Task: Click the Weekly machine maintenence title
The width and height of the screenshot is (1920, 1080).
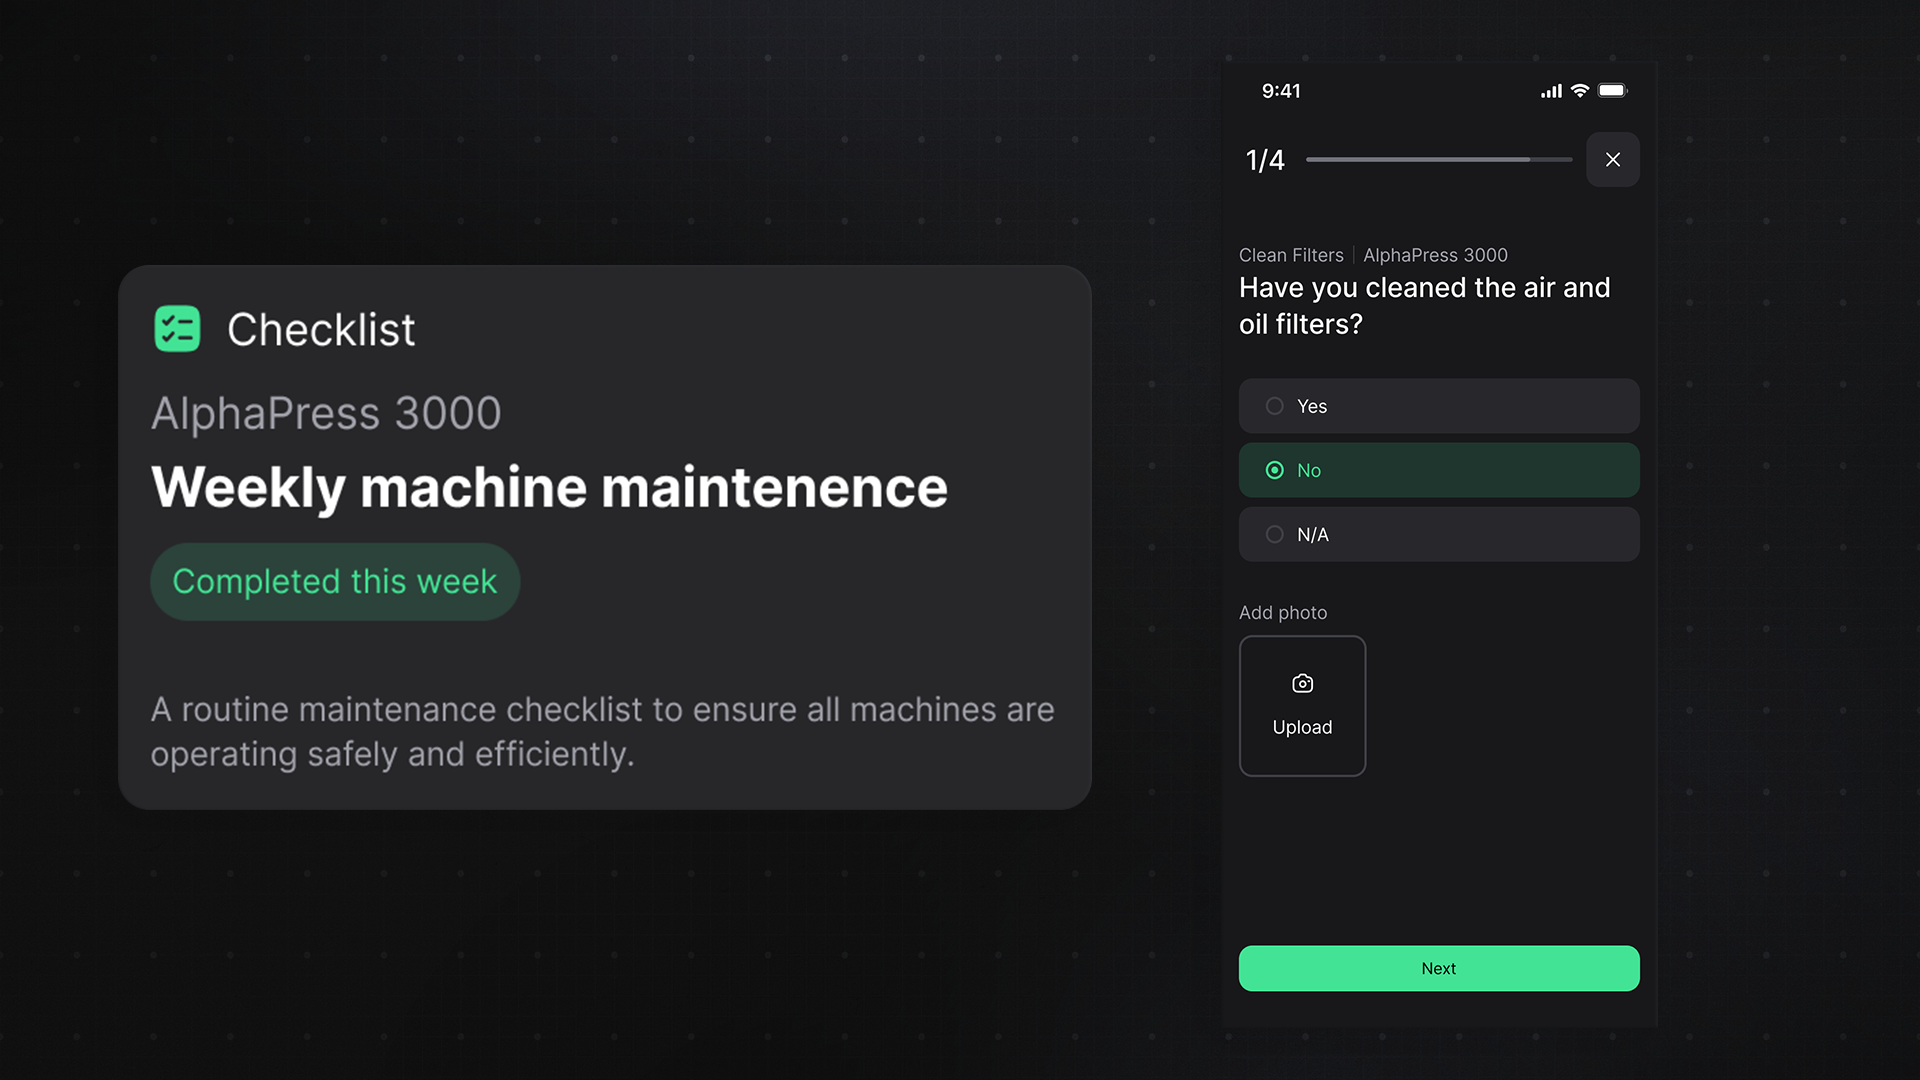Action: point(549,487)
